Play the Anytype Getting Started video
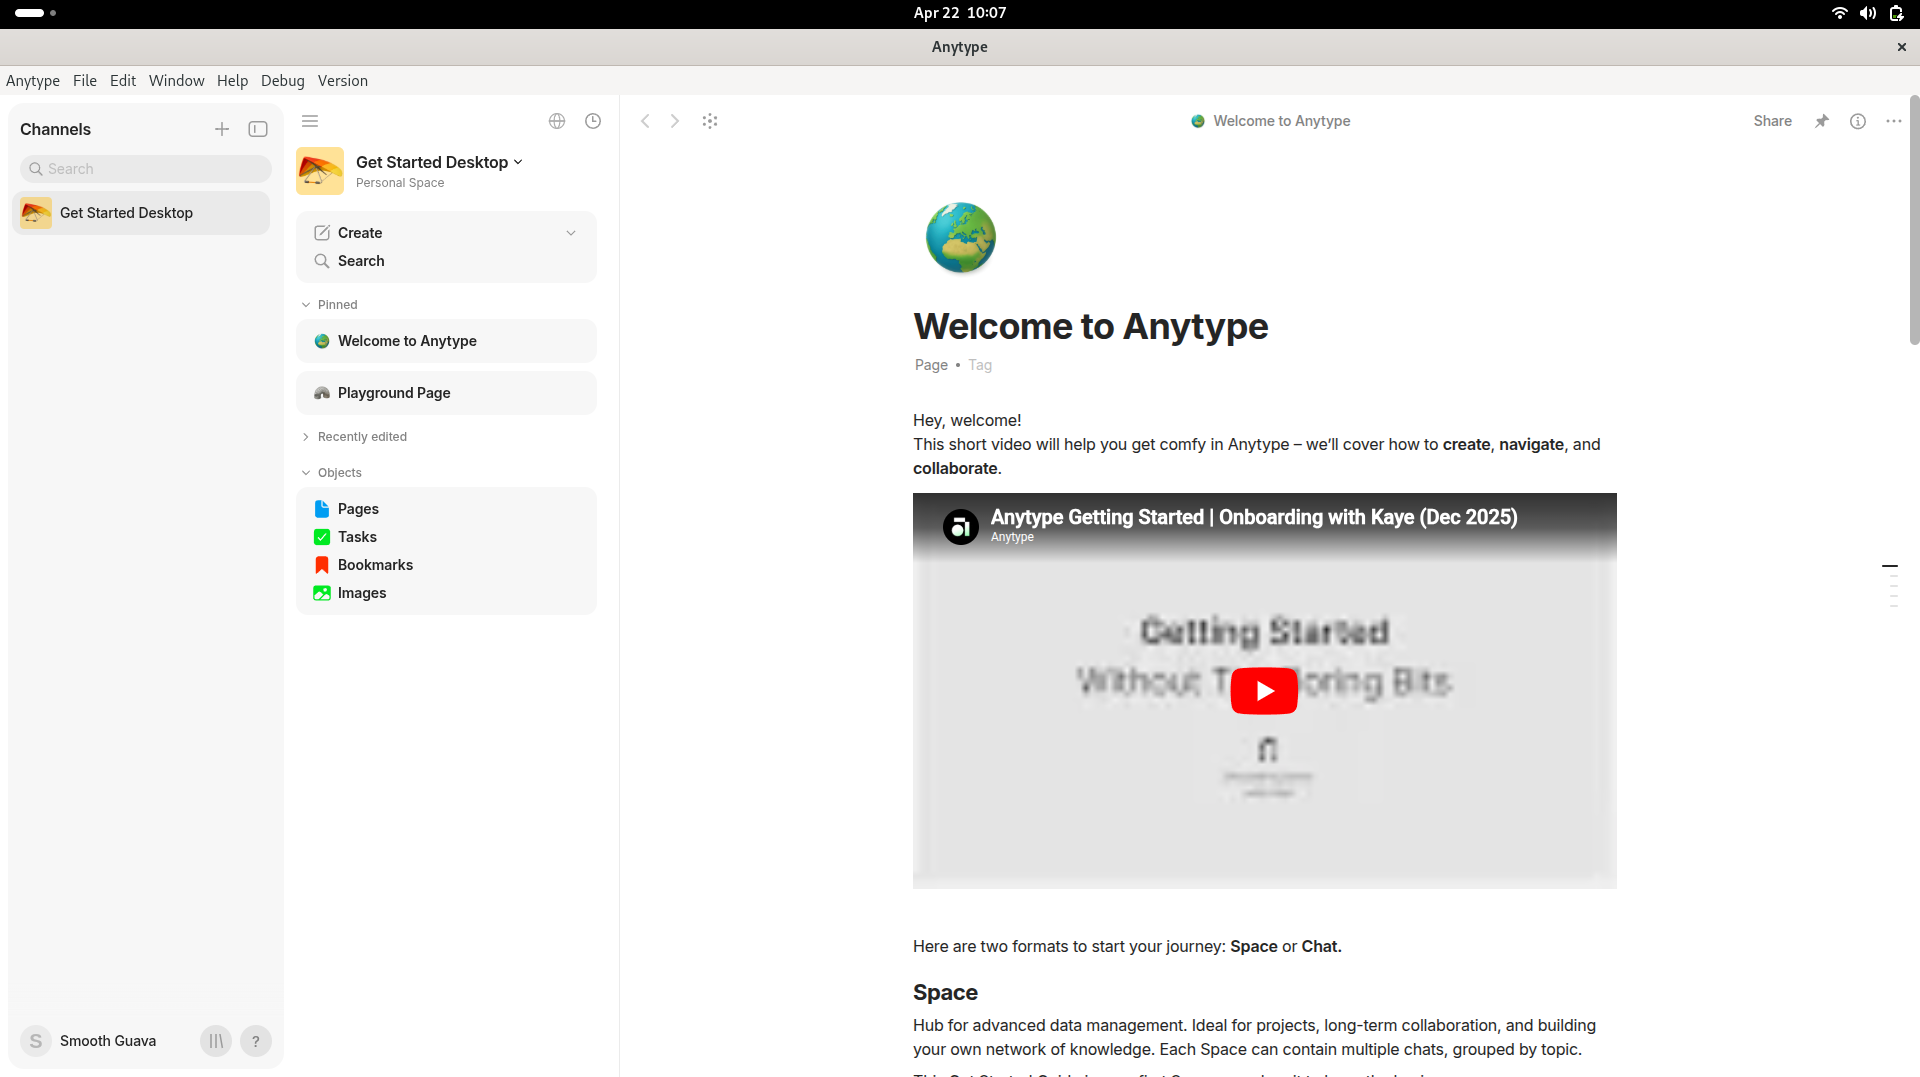The height and width of the screenshot is (1077, 1920). click(x=1264, y=691)
